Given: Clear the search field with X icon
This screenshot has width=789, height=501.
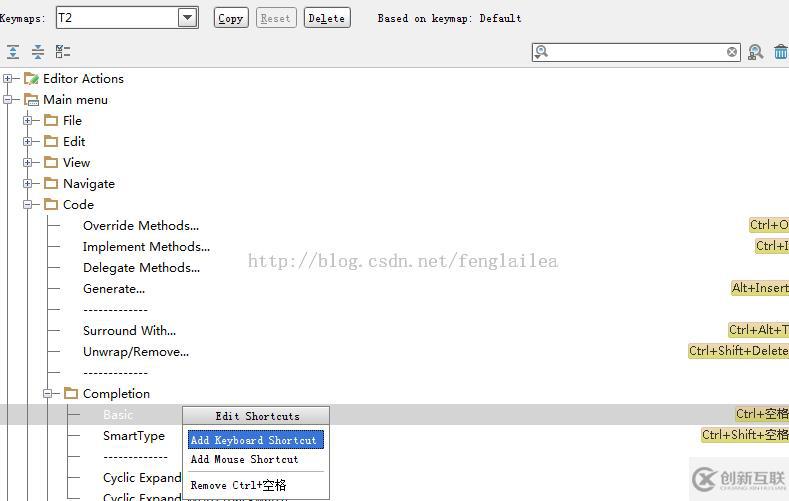Looking at the screenshot, I should pyautogui.click(x=732, y=52).
